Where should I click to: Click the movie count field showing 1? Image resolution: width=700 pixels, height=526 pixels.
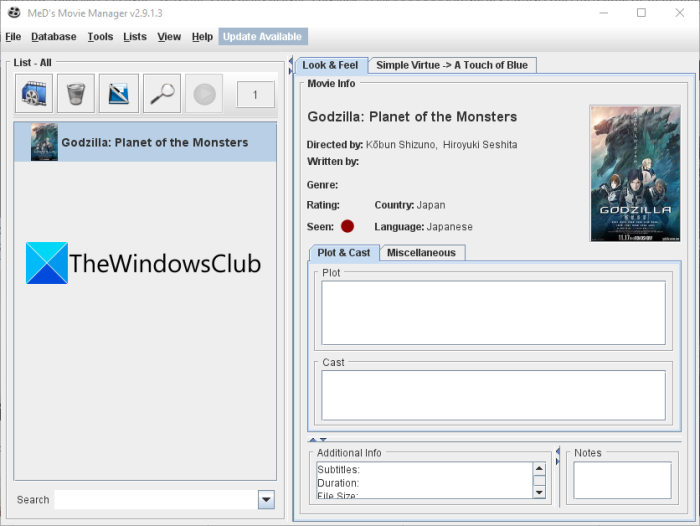tap(255, 94)
